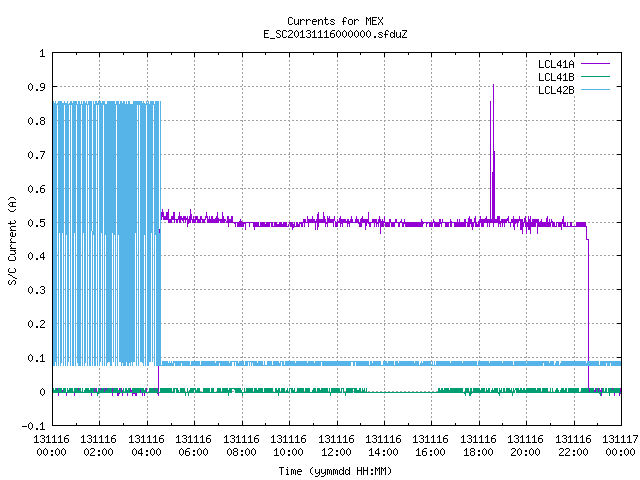Click the x-axis tick 131116 22:00
The width and height of the screenshot is (640, 480).
[573, 446]
